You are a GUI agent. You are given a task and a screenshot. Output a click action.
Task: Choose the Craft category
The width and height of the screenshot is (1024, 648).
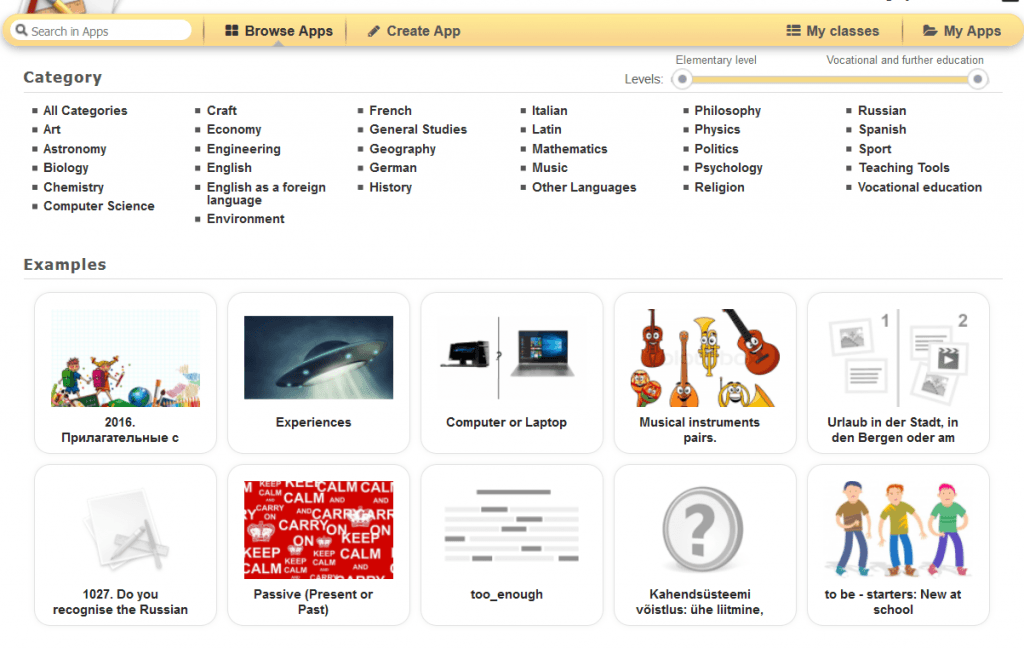[222, 110]
